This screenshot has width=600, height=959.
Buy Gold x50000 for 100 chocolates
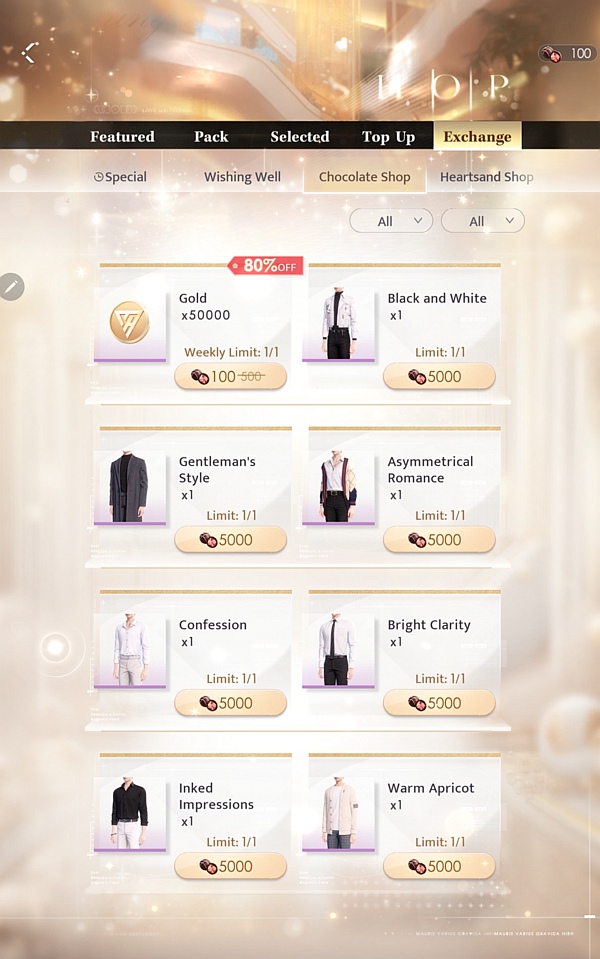coord(231,376)
